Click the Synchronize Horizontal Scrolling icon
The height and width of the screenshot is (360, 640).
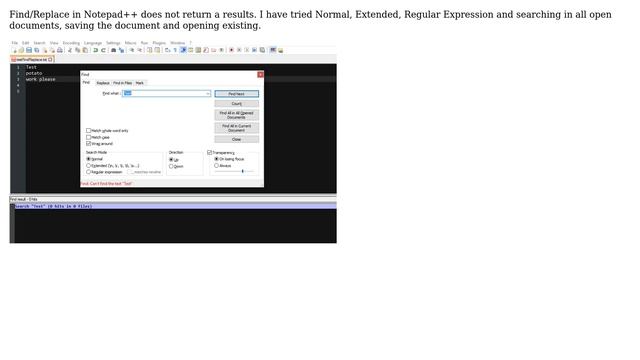point(157,50)
